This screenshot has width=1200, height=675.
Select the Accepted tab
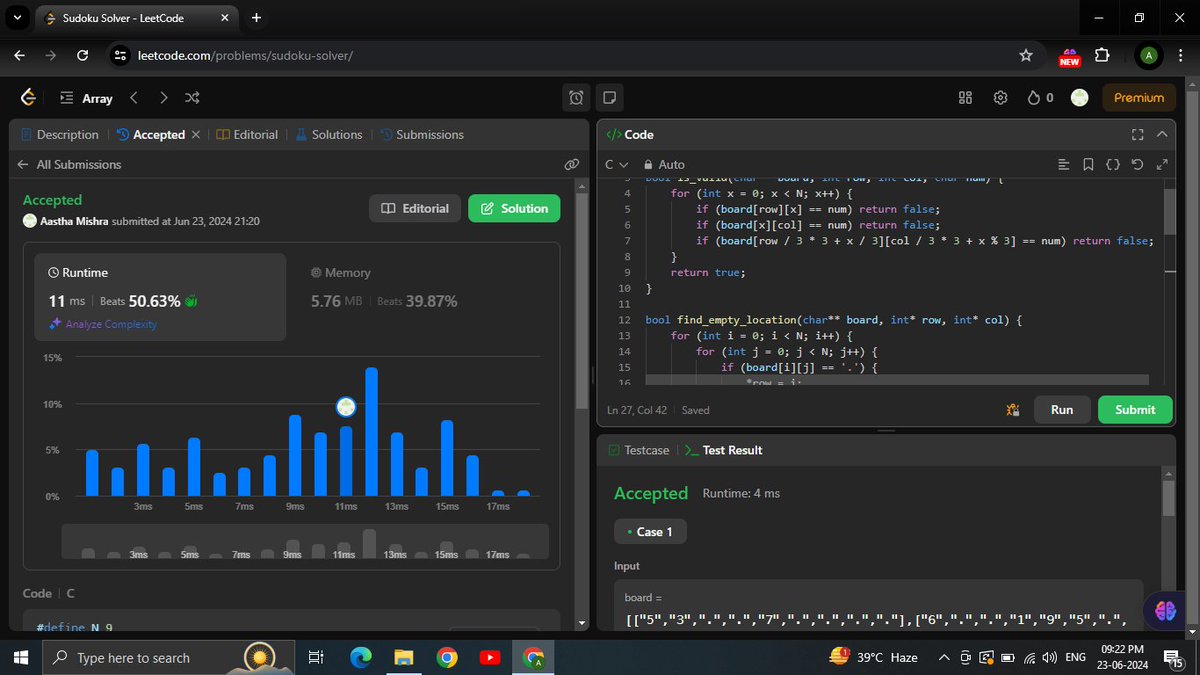coord(151,134)
